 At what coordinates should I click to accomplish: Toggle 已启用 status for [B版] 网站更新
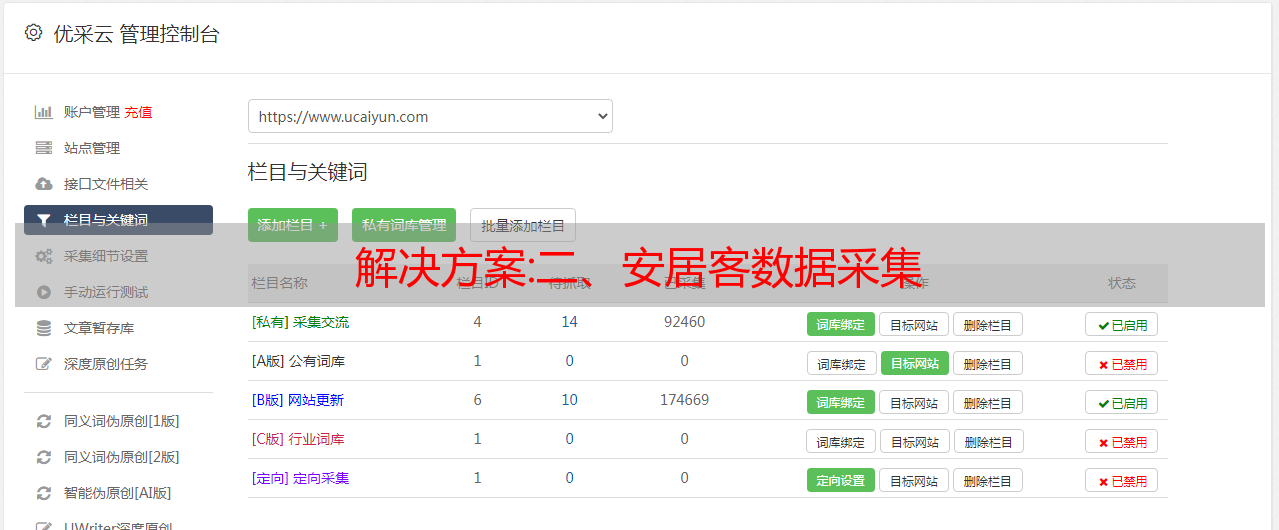(1122, 402)
